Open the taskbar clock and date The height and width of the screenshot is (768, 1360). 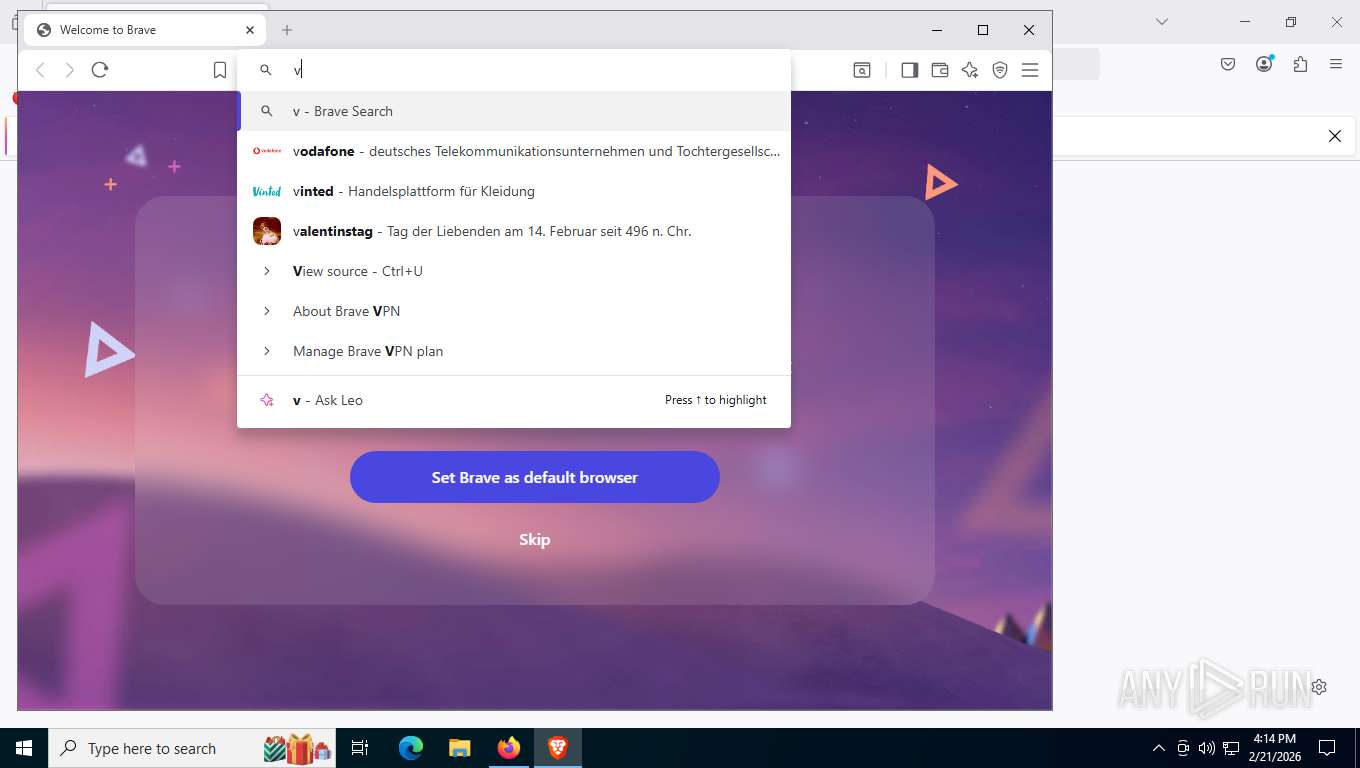point(1274,748)
